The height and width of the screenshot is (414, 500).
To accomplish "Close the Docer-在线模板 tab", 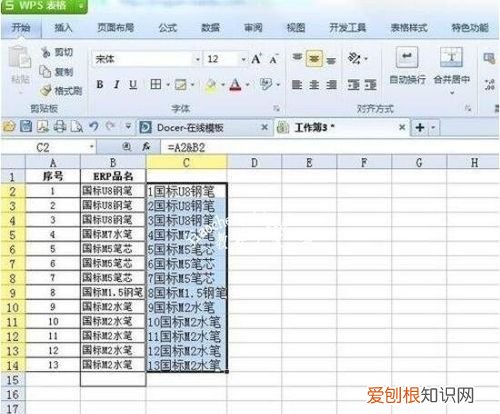I will (264, 127).
